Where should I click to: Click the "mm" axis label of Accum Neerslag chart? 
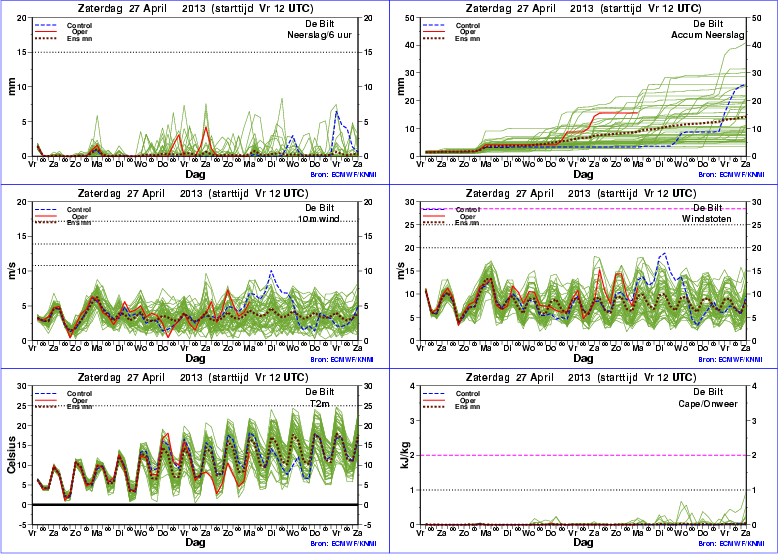coord(400,87)
